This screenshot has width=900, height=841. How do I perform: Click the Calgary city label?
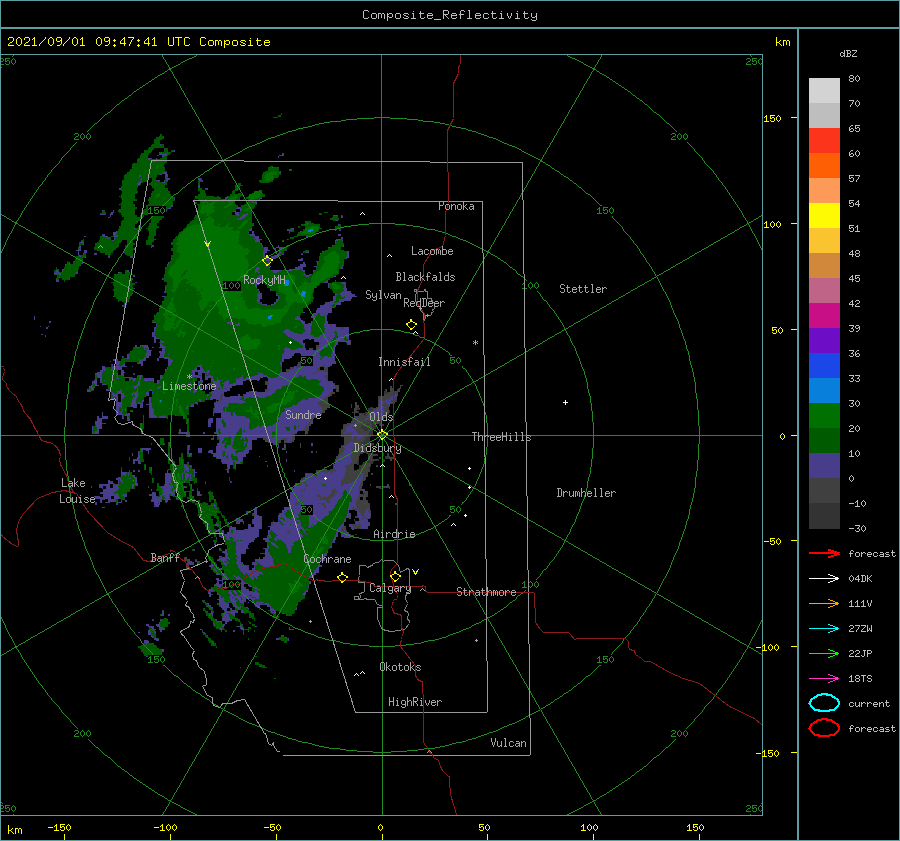point(390,588)
